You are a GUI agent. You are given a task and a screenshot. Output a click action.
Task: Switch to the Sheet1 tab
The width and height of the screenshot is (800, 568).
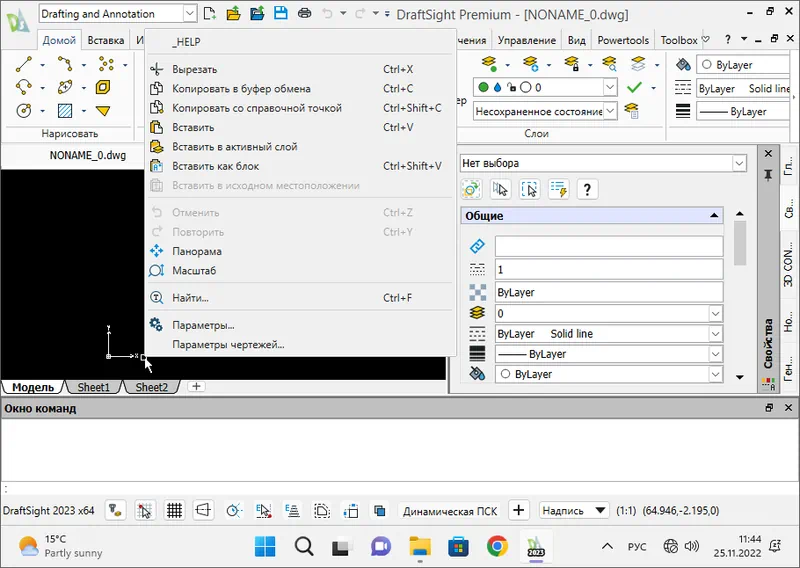93,387
